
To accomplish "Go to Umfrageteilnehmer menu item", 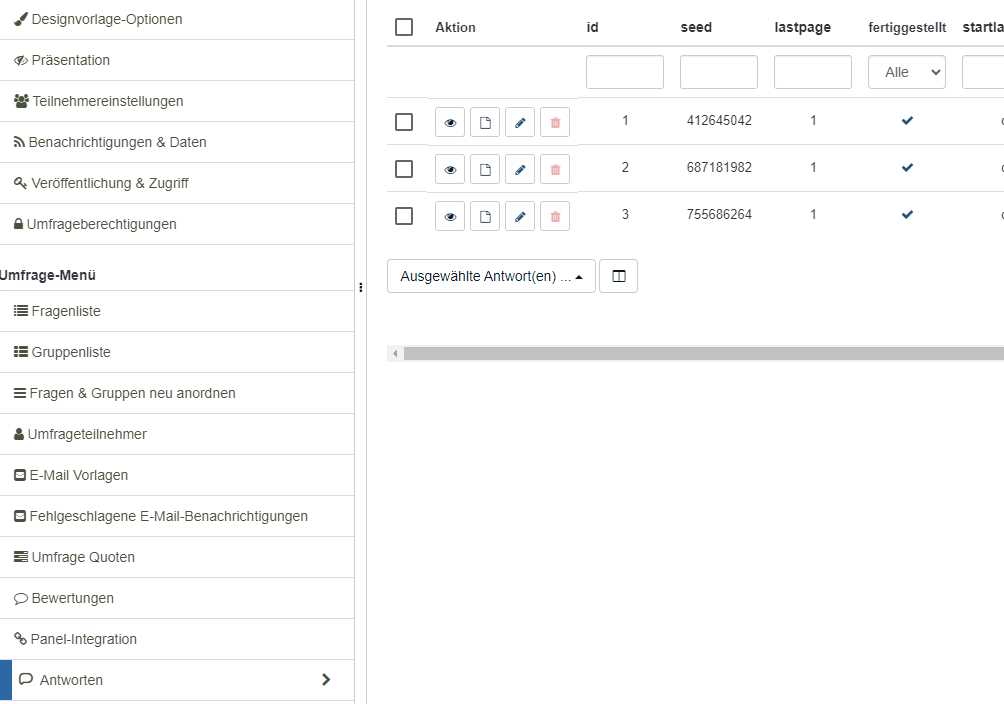I will (88, 434).
